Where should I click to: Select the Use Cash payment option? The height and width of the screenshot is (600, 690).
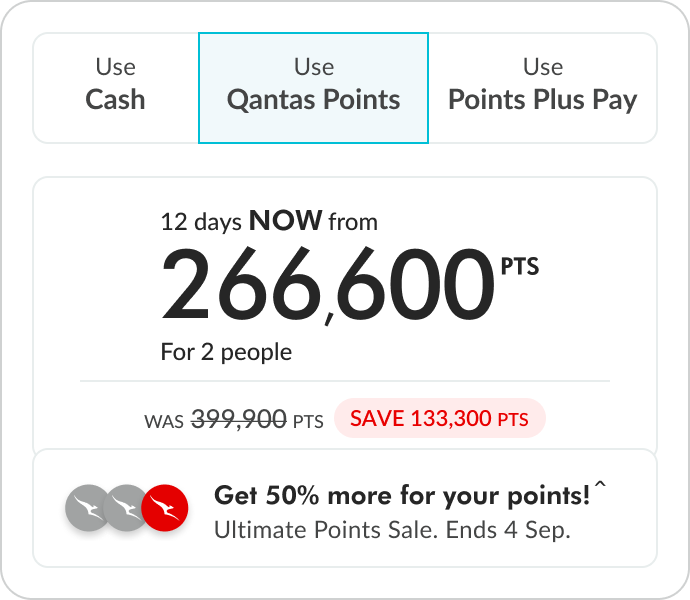click(x=116, y=88)
